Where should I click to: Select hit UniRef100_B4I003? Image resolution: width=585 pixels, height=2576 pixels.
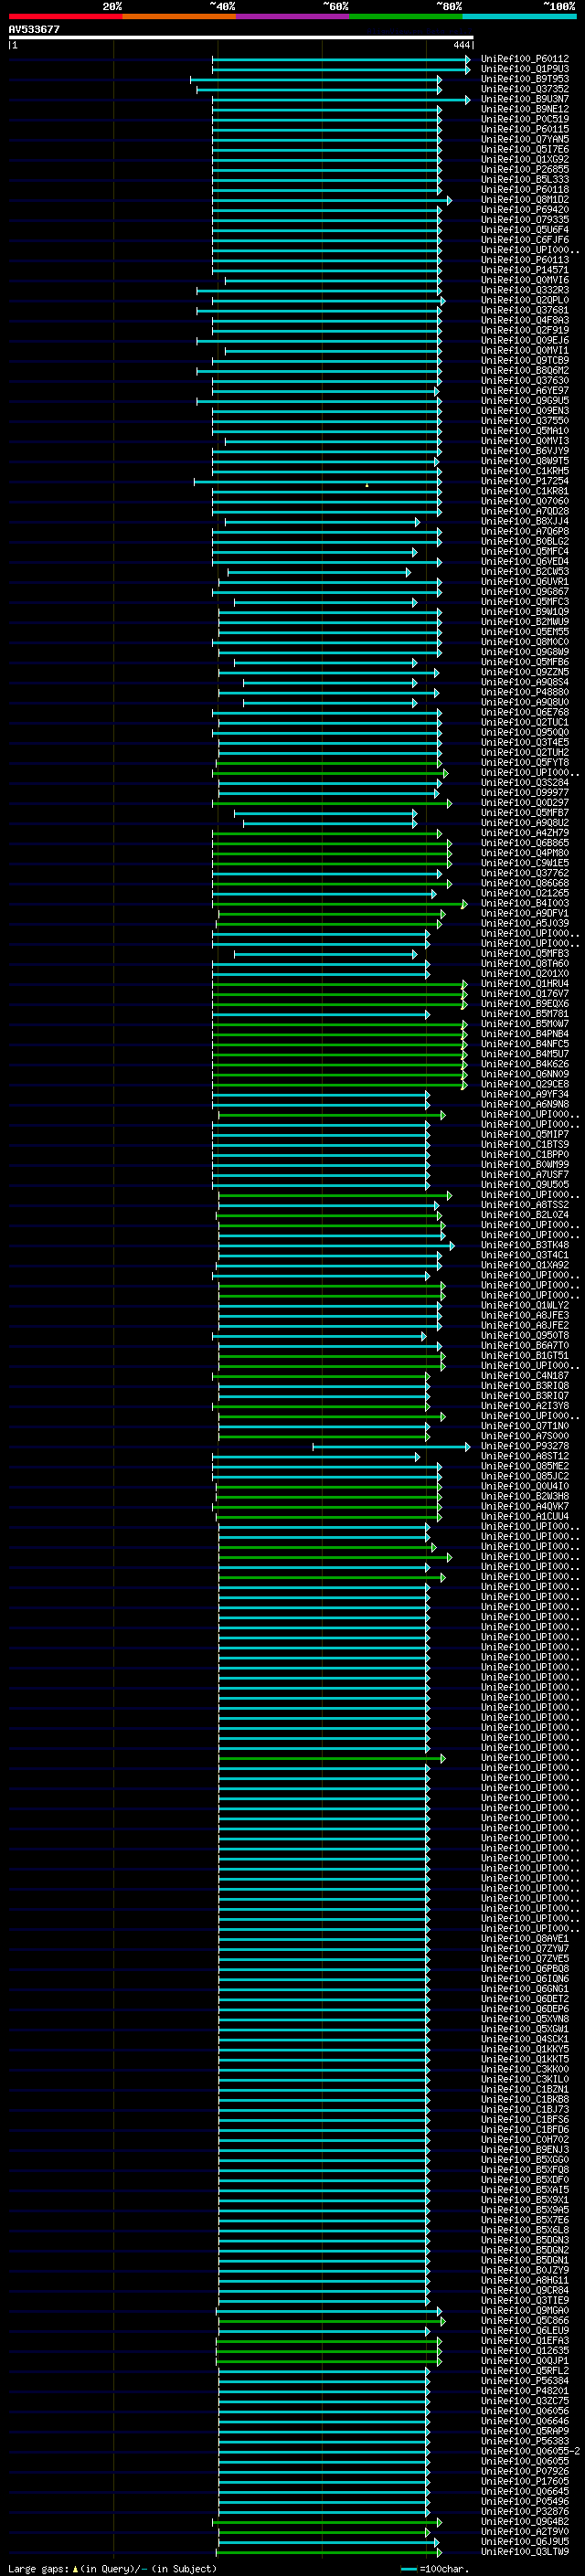(525, 903)
